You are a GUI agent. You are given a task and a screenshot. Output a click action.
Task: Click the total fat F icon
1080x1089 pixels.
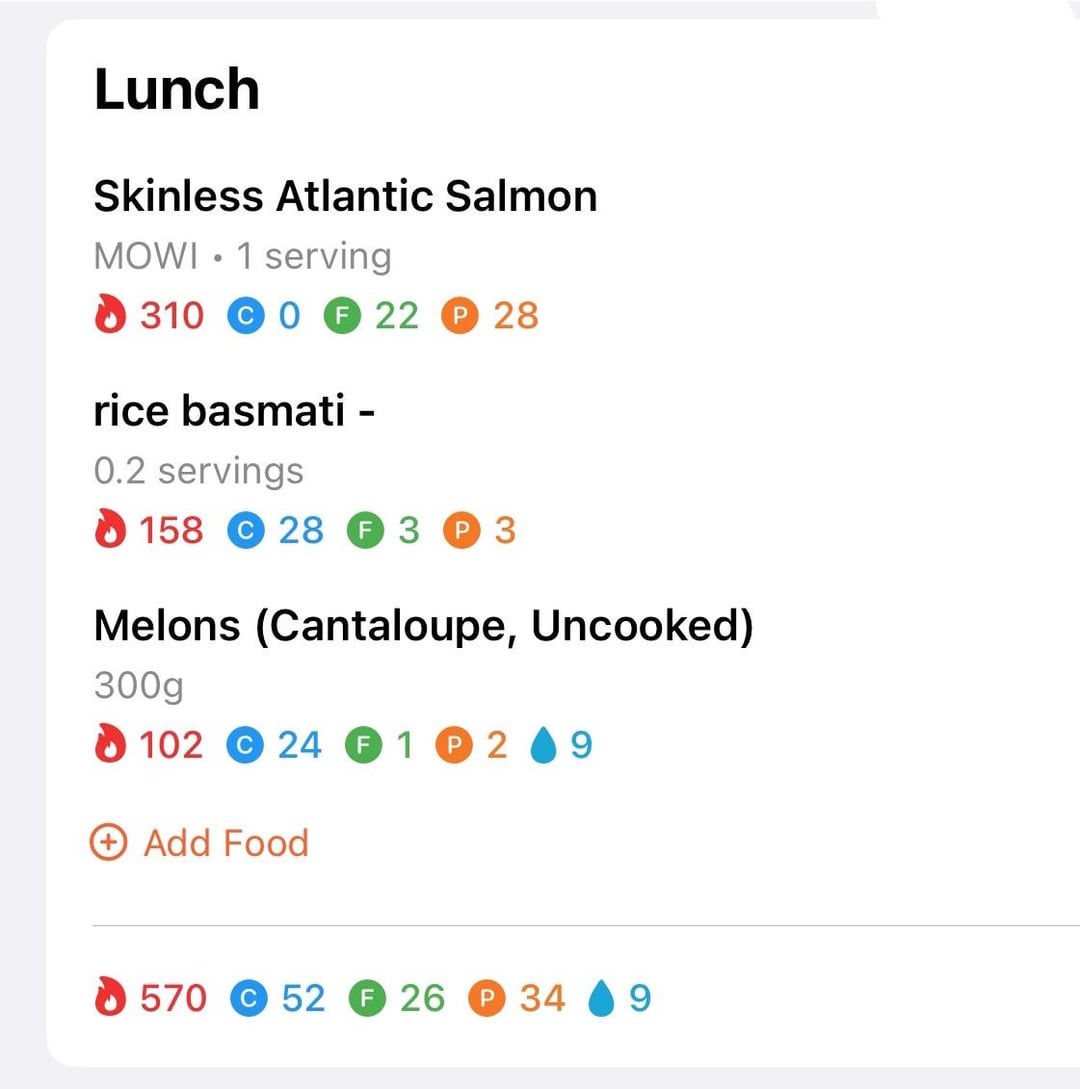(367, 998)
